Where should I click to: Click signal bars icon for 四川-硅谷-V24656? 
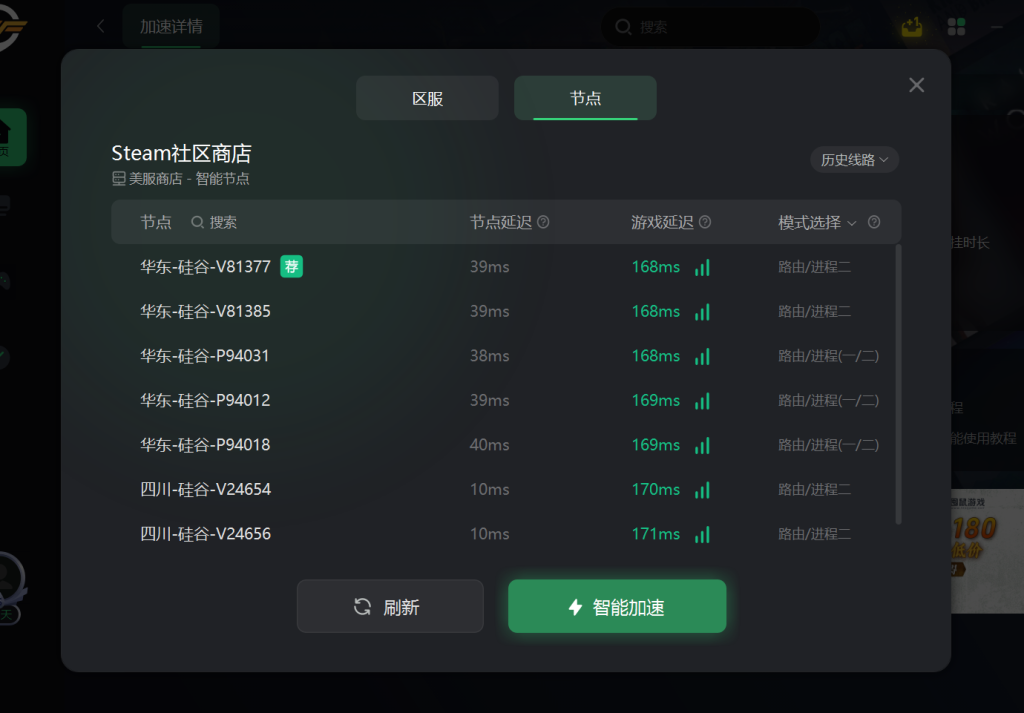[x=702, y=534]
